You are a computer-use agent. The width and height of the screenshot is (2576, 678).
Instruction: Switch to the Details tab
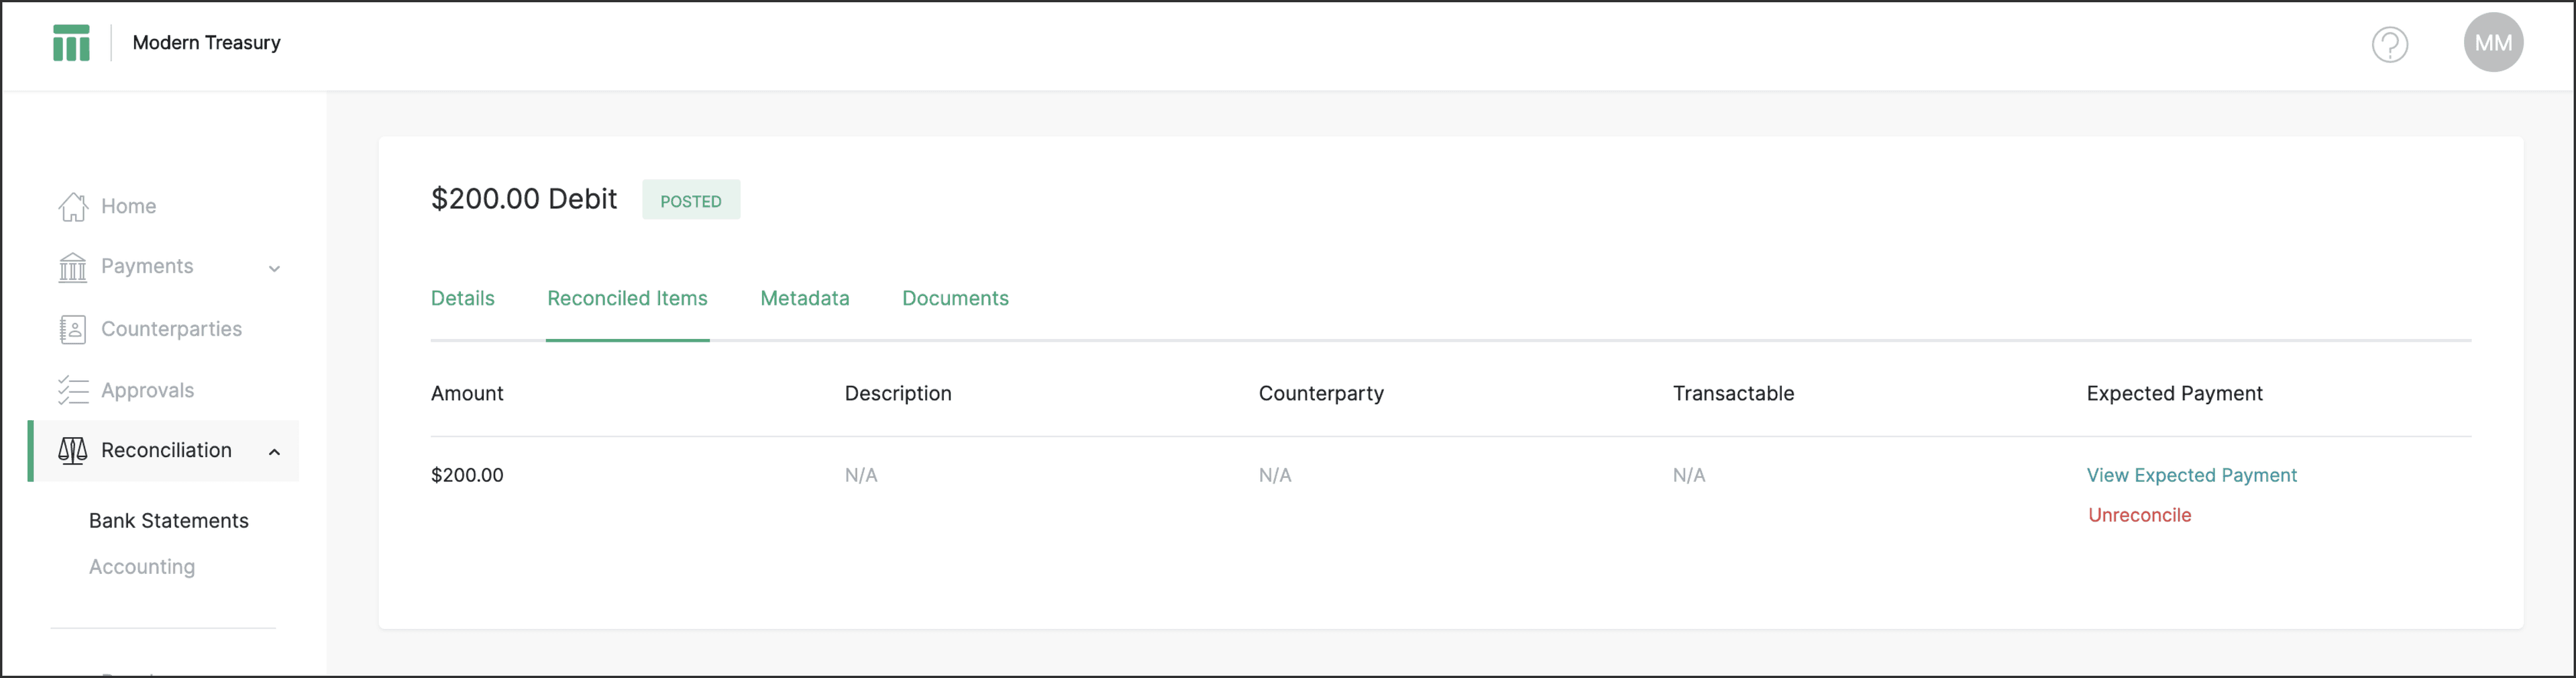pyautogui.click(x=462, y=298)
